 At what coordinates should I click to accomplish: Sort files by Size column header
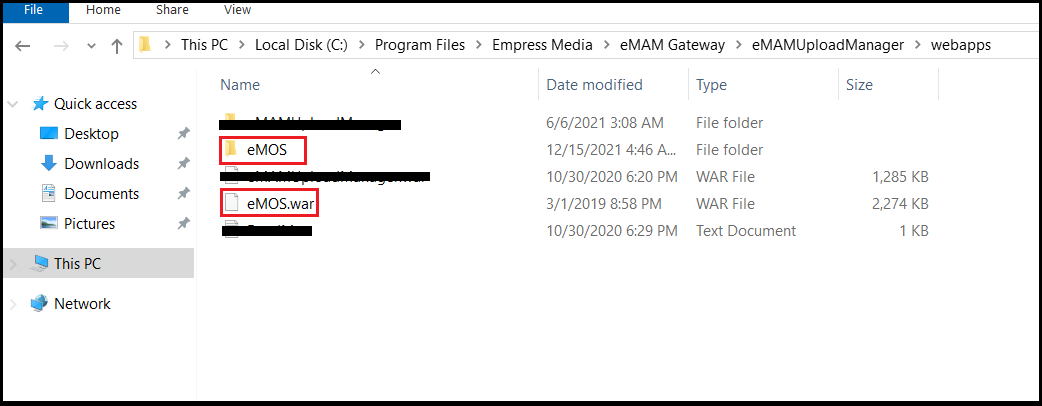859,84
